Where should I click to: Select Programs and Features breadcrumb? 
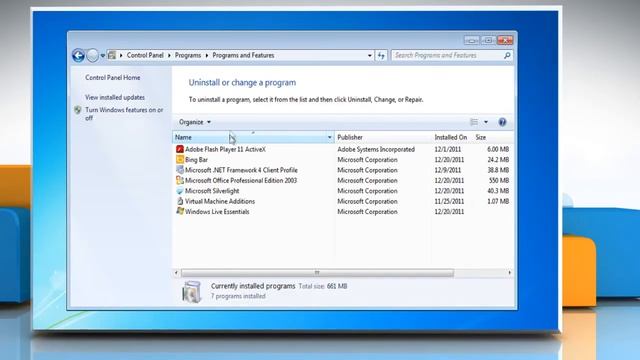[x=243, y=55]
